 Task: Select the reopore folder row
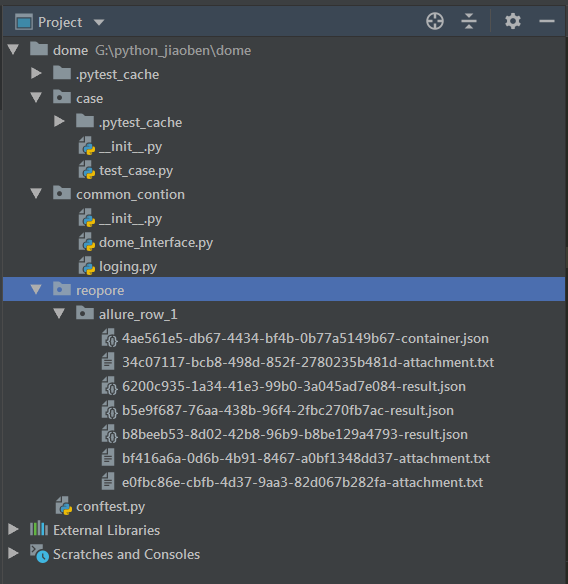pyautogui.click(x=284, y=289)
